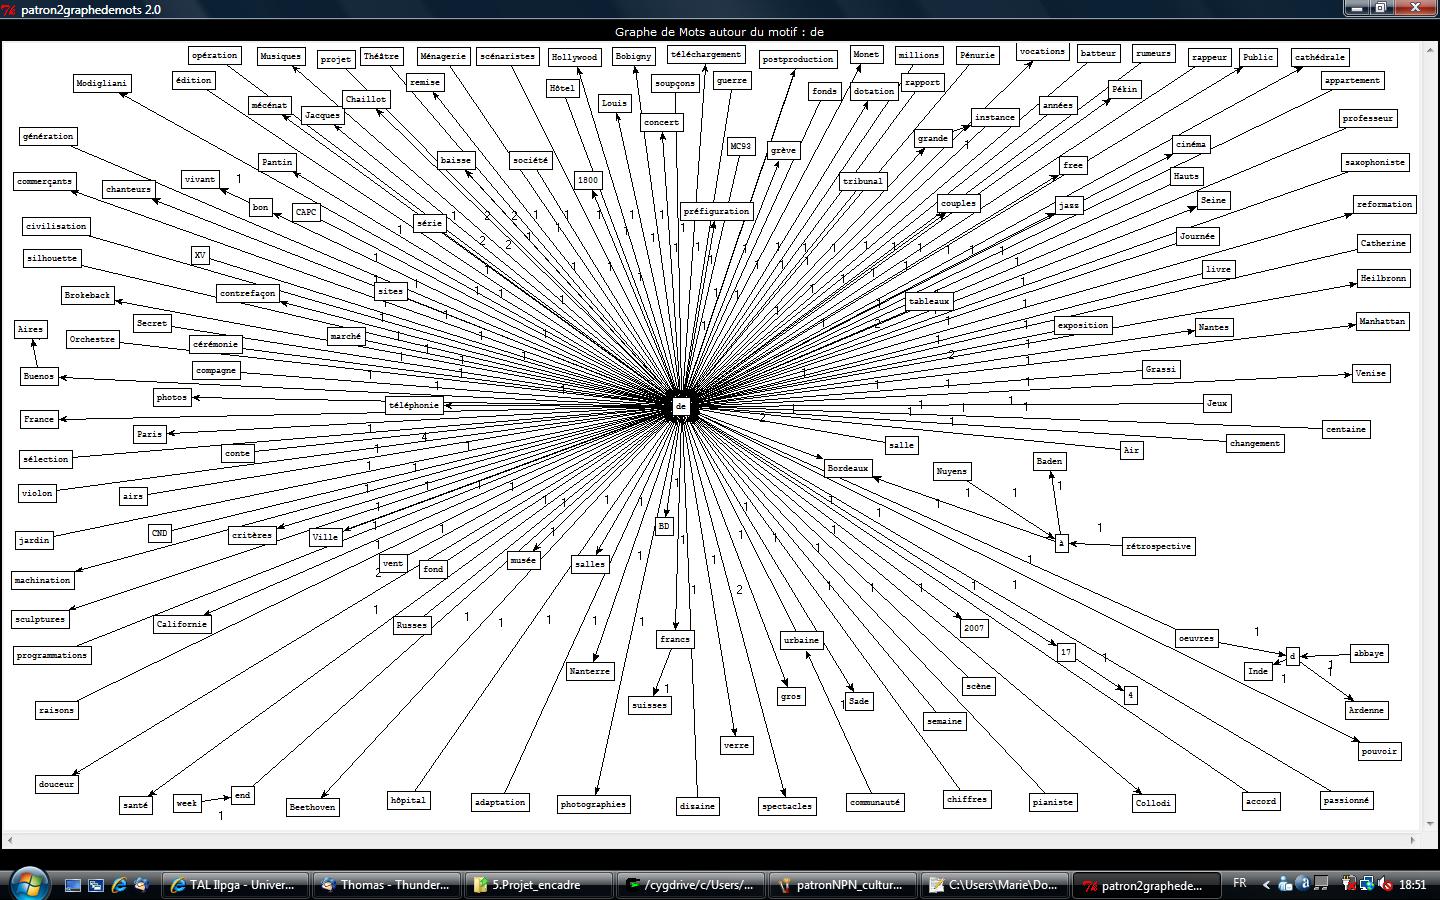
Task: Click the horizontal scrollbar left arrow
Action: (9, 840)
